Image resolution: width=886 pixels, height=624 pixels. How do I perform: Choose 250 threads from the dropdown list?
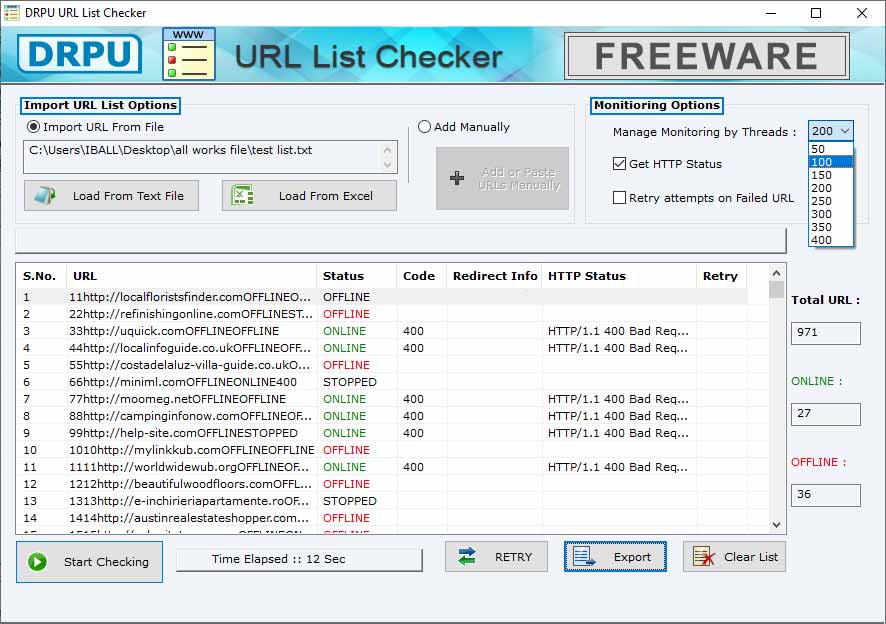pos(830,201)
